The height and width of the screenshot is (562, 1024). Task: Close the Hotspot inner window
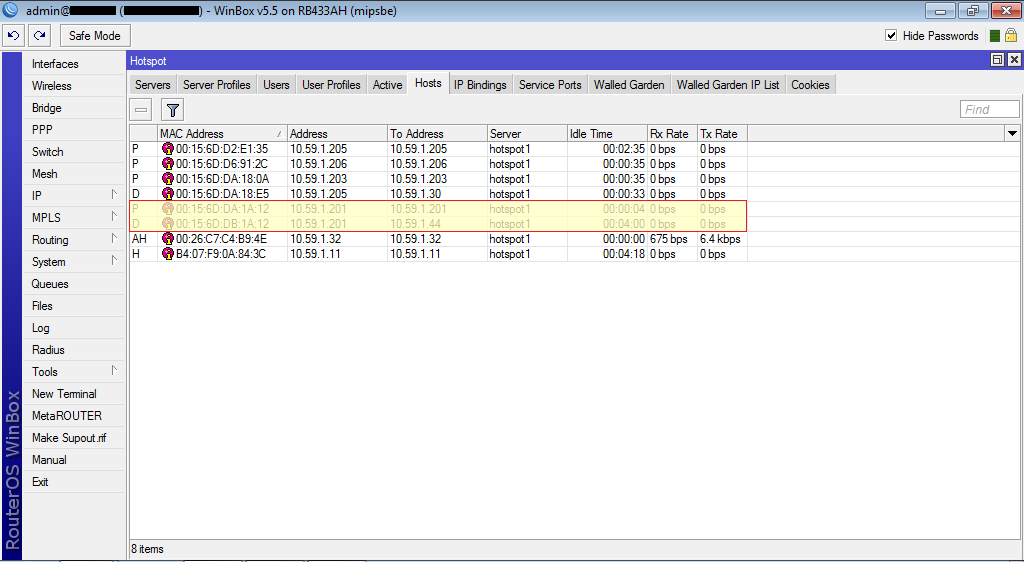1014,60
